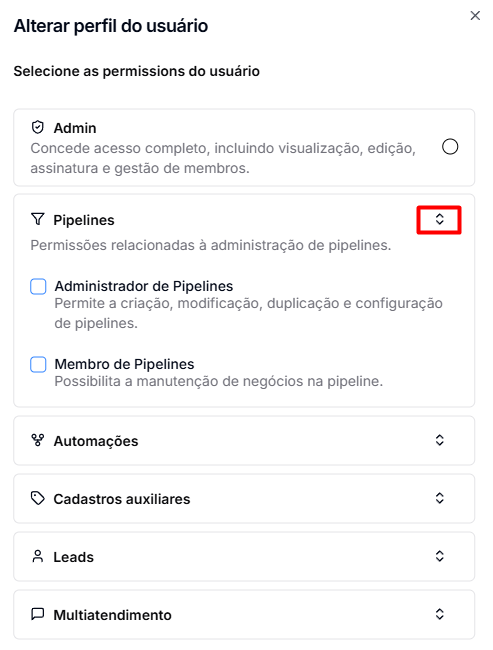493x650 pixels.
Task: Open the Multiatendimento permissions row
Action: 244,614
